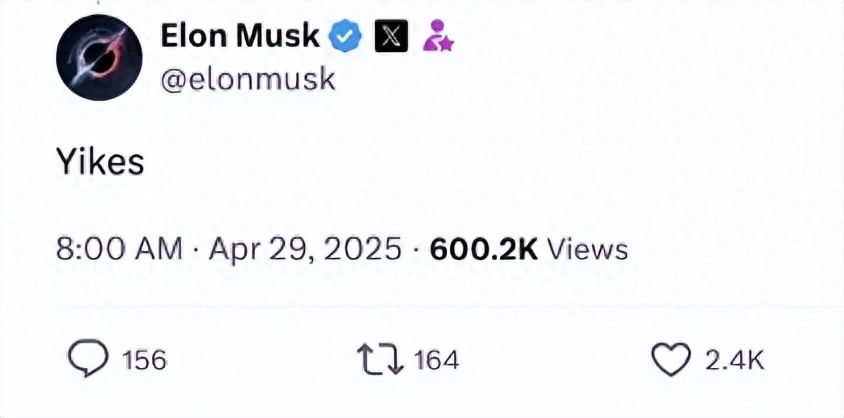This screenshot has width=844, height=418.
Task: Open the @elonmusk handle link
Action: [x=248, y=80]
